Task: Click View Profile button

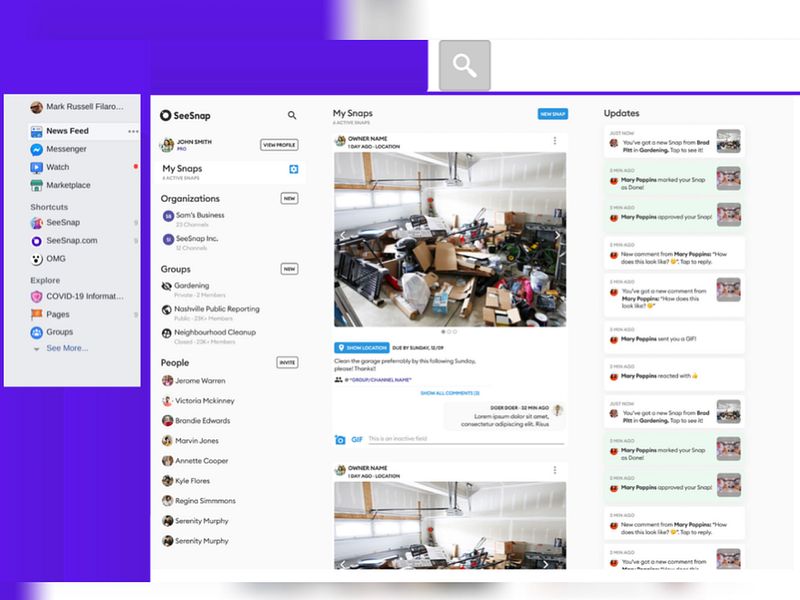Action: (279, 145)
